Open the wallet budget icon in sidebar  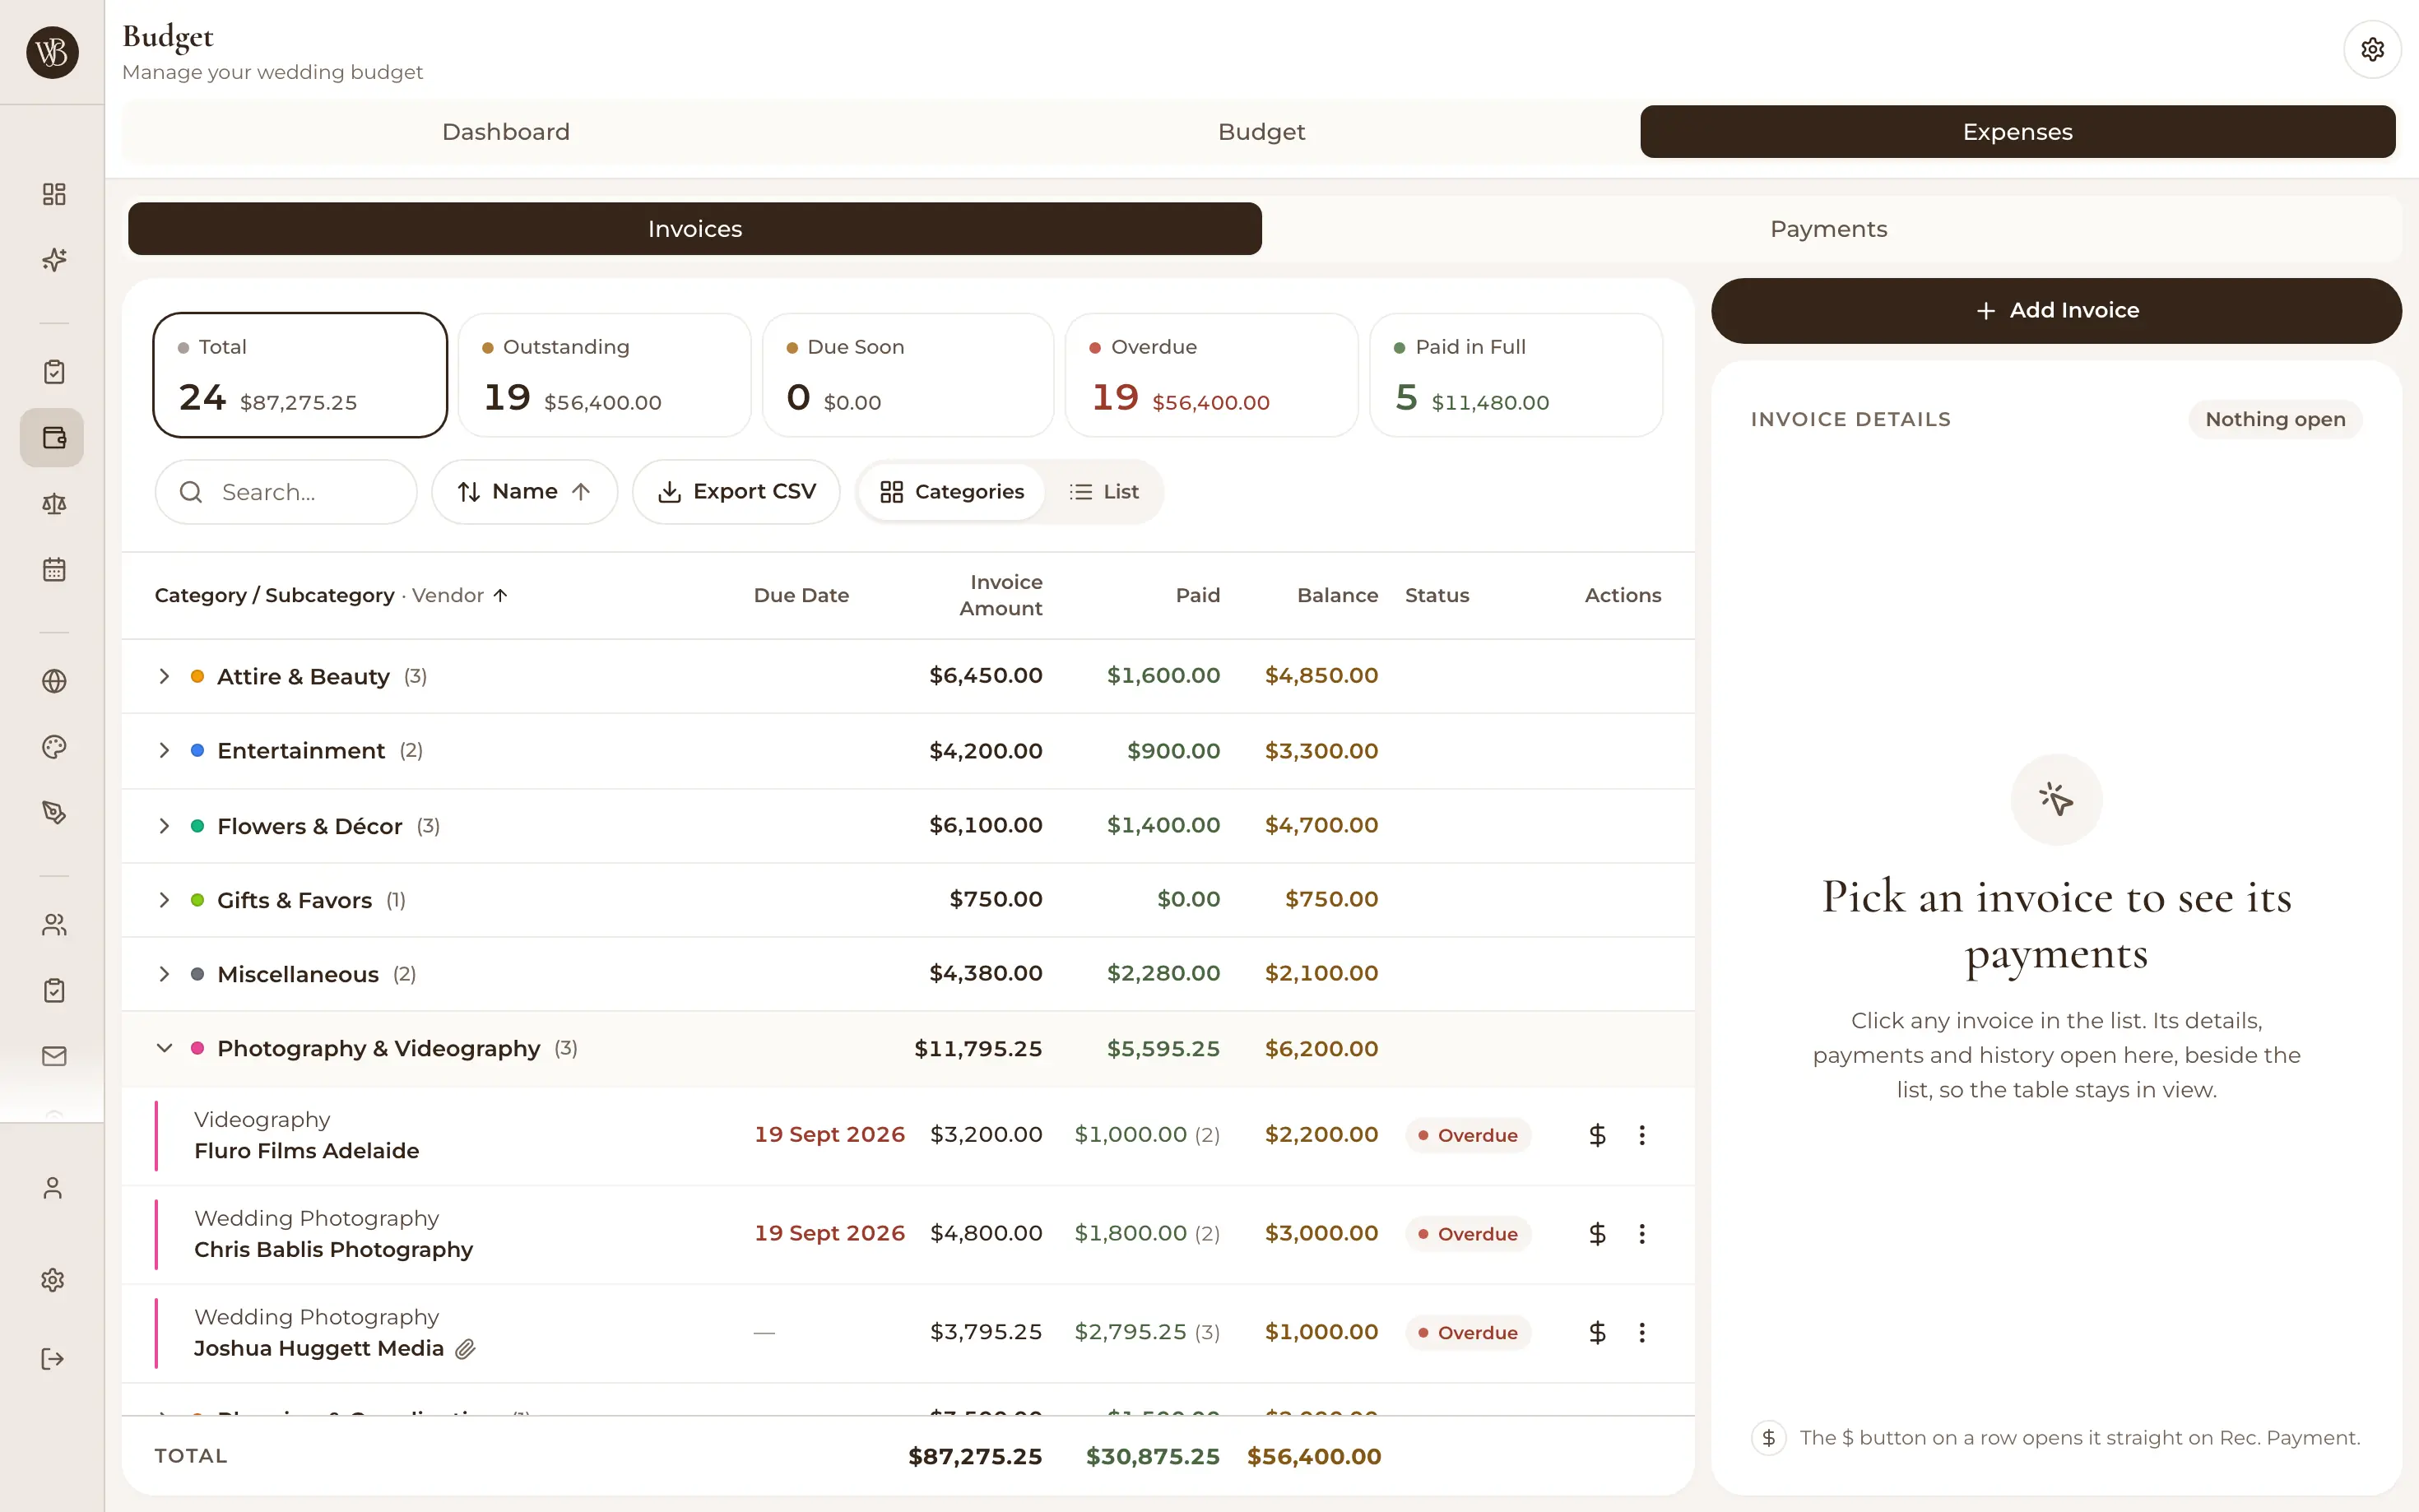point(53,437)
